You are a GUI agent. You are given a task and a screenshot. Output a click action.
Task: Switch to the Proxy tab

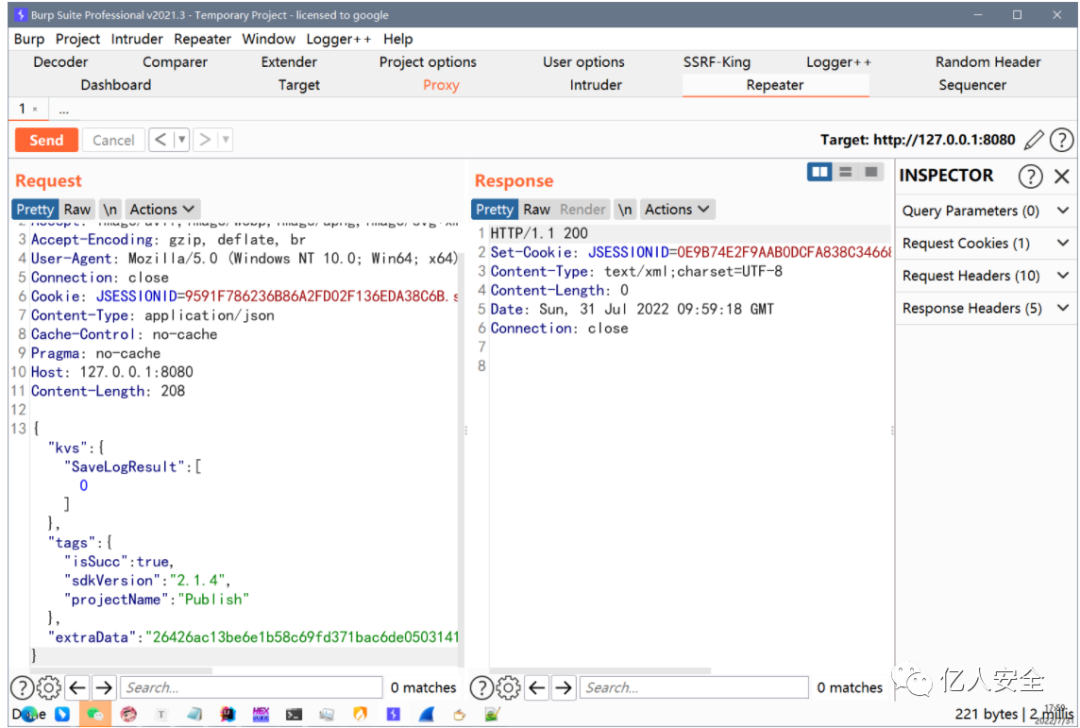(441, 85)
